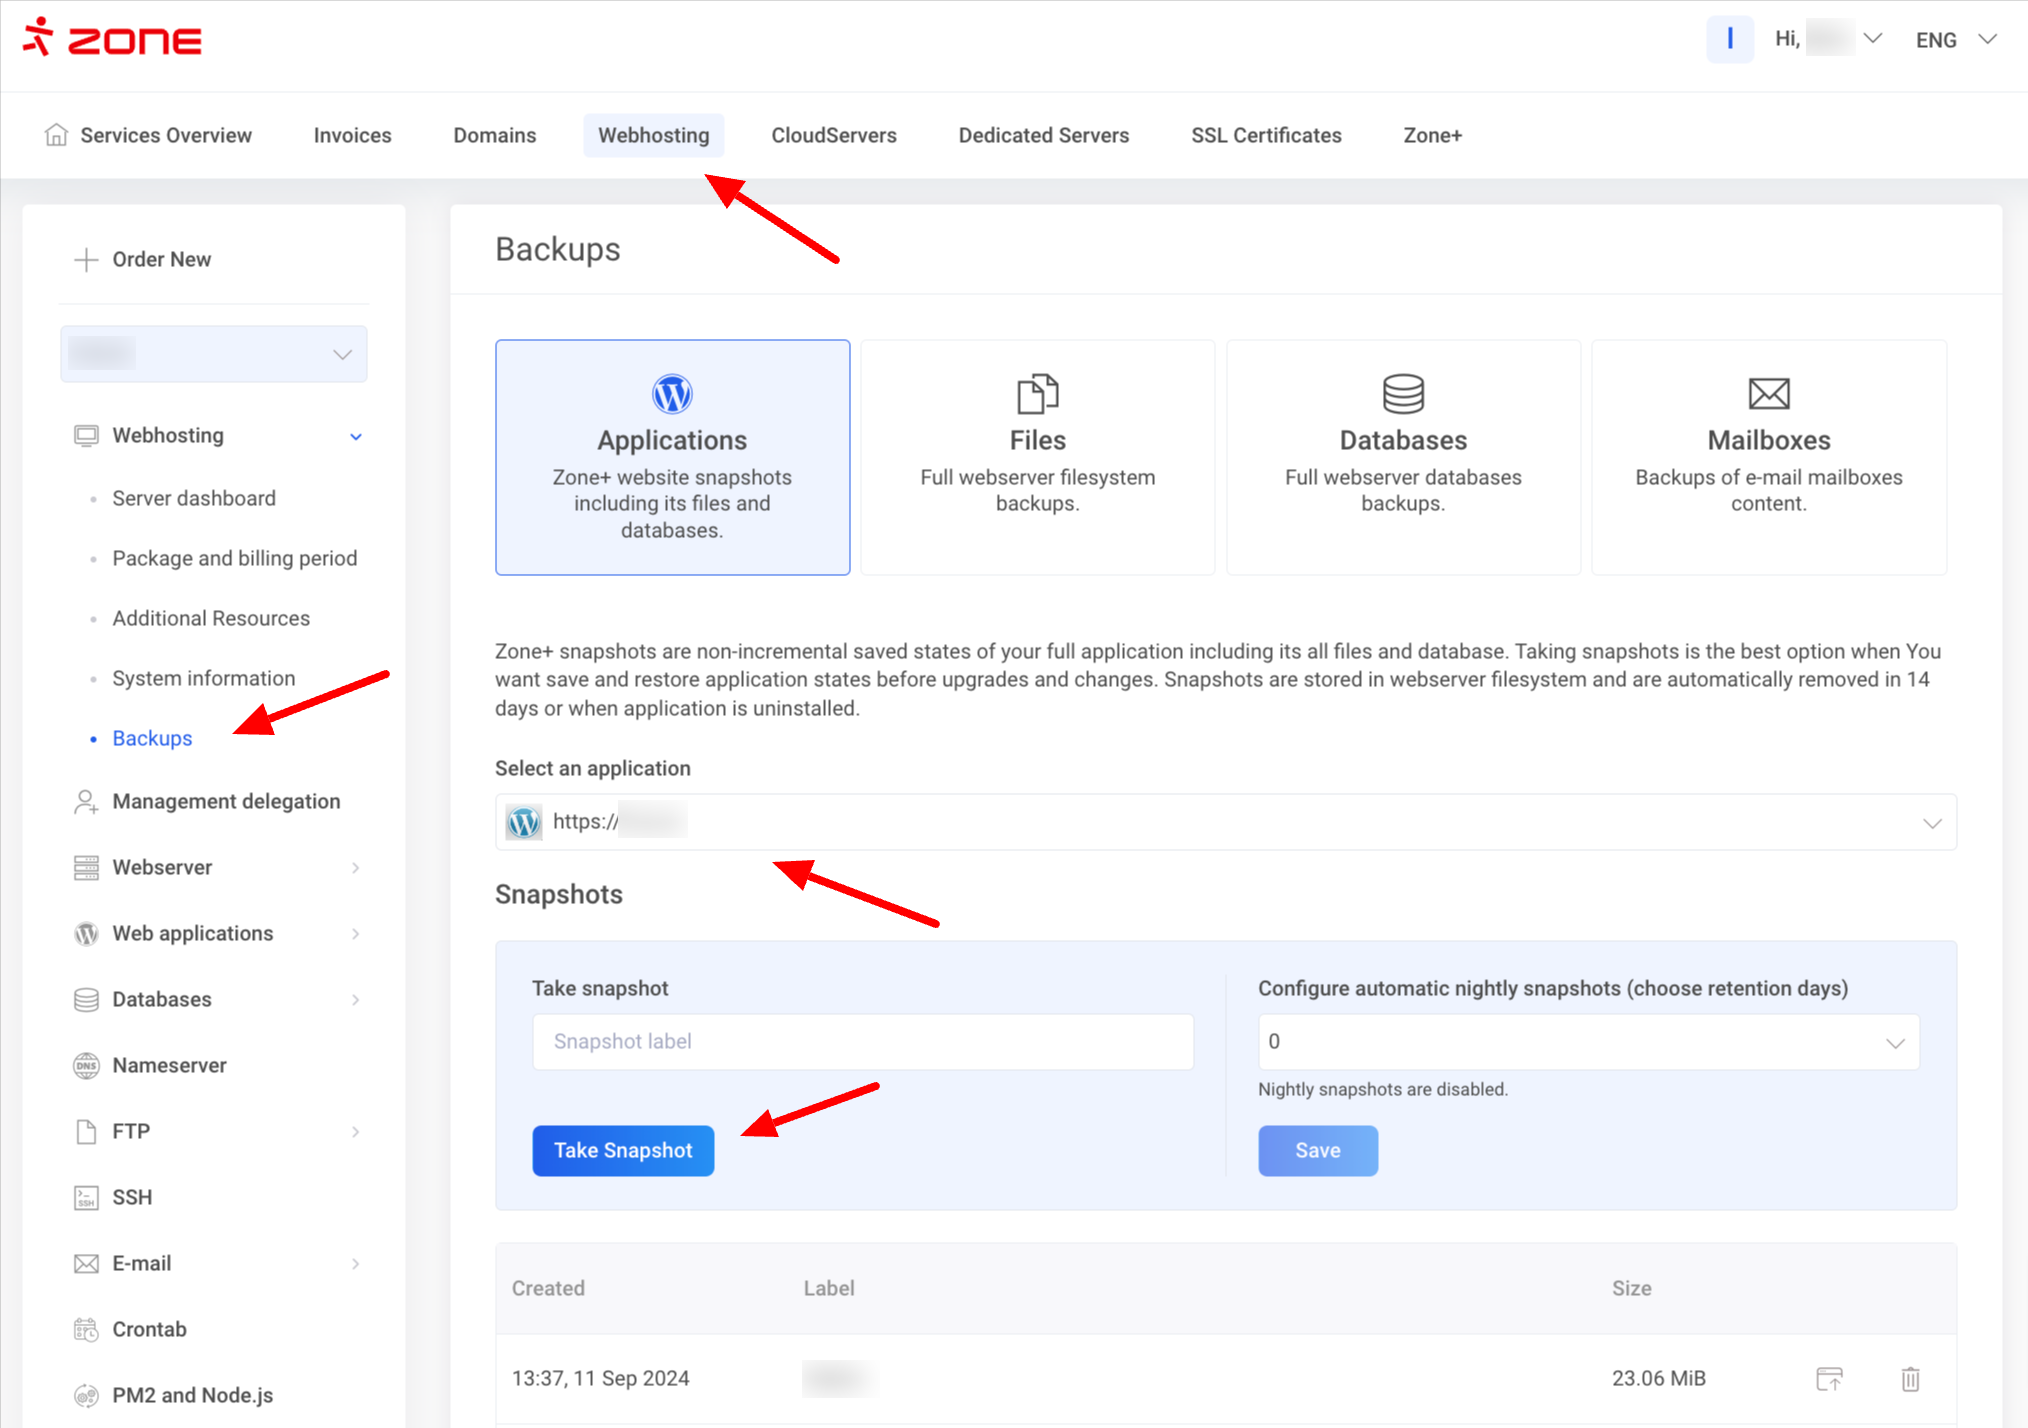The height and width of the screenshot is (1428, 2028).
Task: Click the Services Overview home icon
Action: (x=56, y=135)
